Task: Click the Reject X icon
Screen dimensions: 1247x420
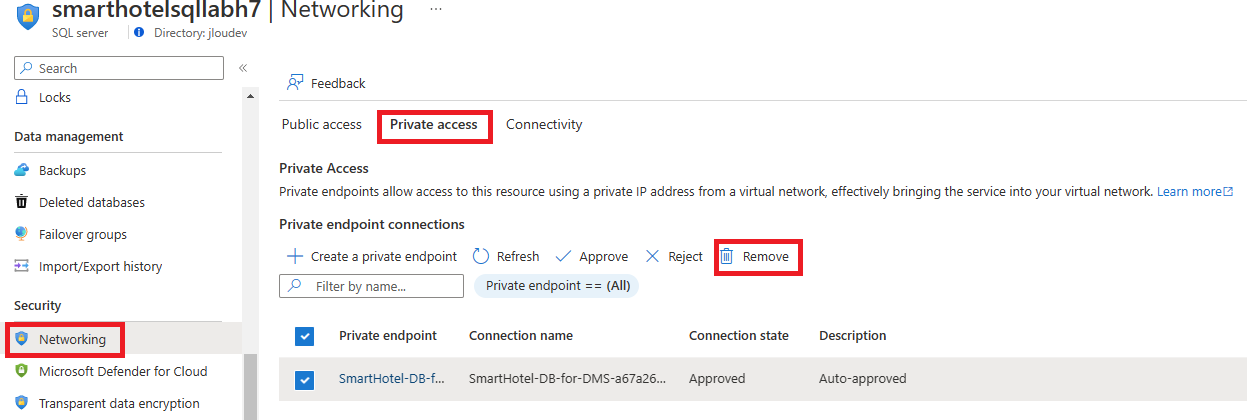Action: [x=653, y=256]
